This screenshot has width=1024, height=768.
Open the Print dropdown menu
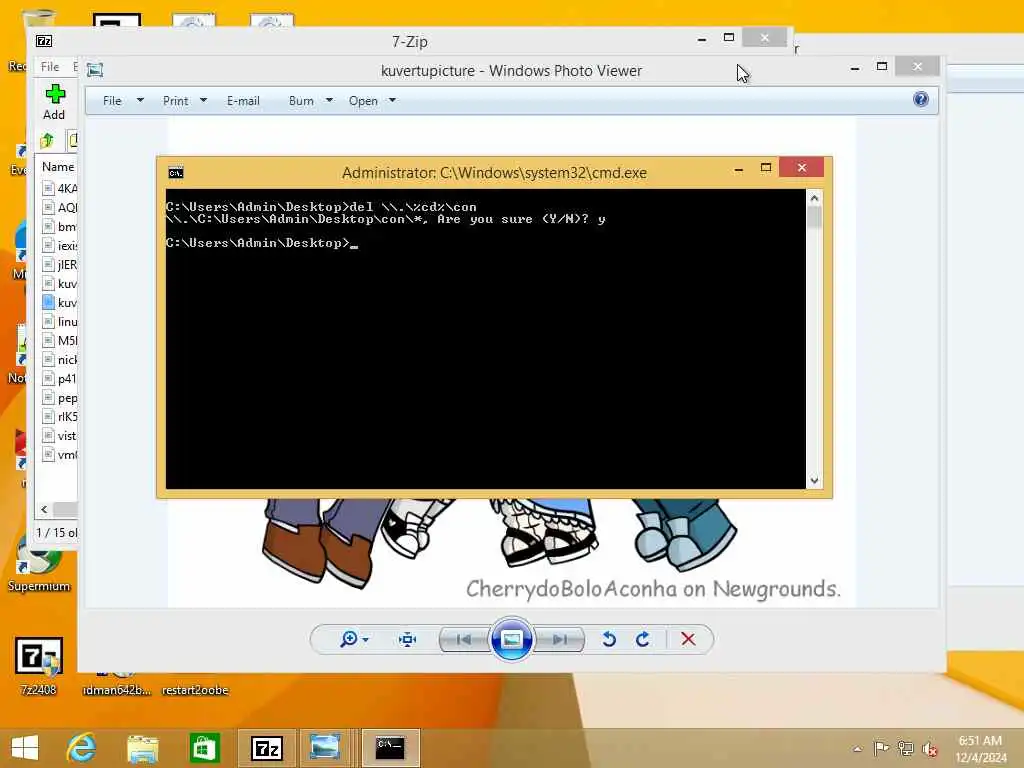click(x=184, y=101)
